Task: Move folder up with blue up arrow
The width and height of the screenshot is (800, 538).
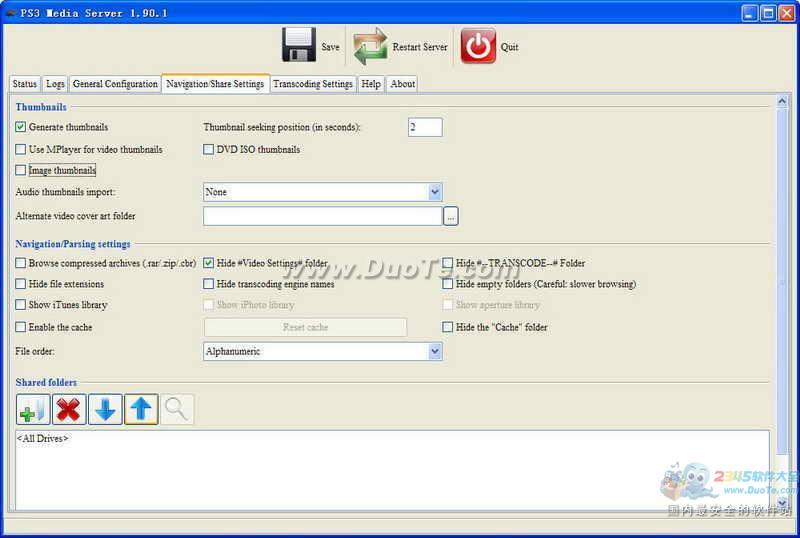Action: (x=141, y=409)
